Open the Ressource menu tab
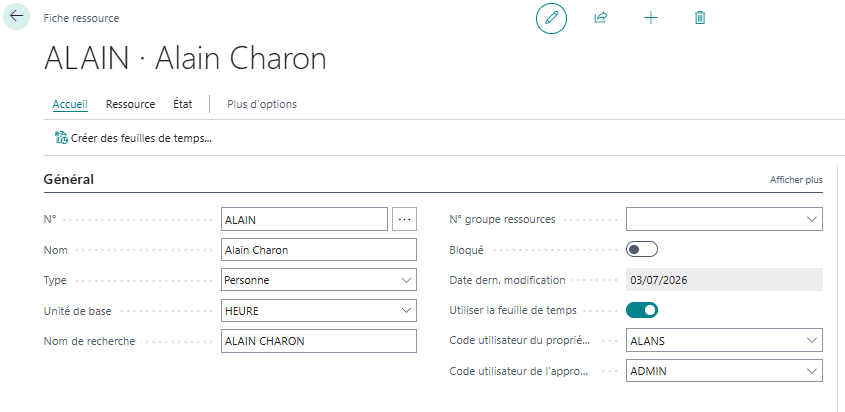The image size is (845, 412). (x=130, y=104)
